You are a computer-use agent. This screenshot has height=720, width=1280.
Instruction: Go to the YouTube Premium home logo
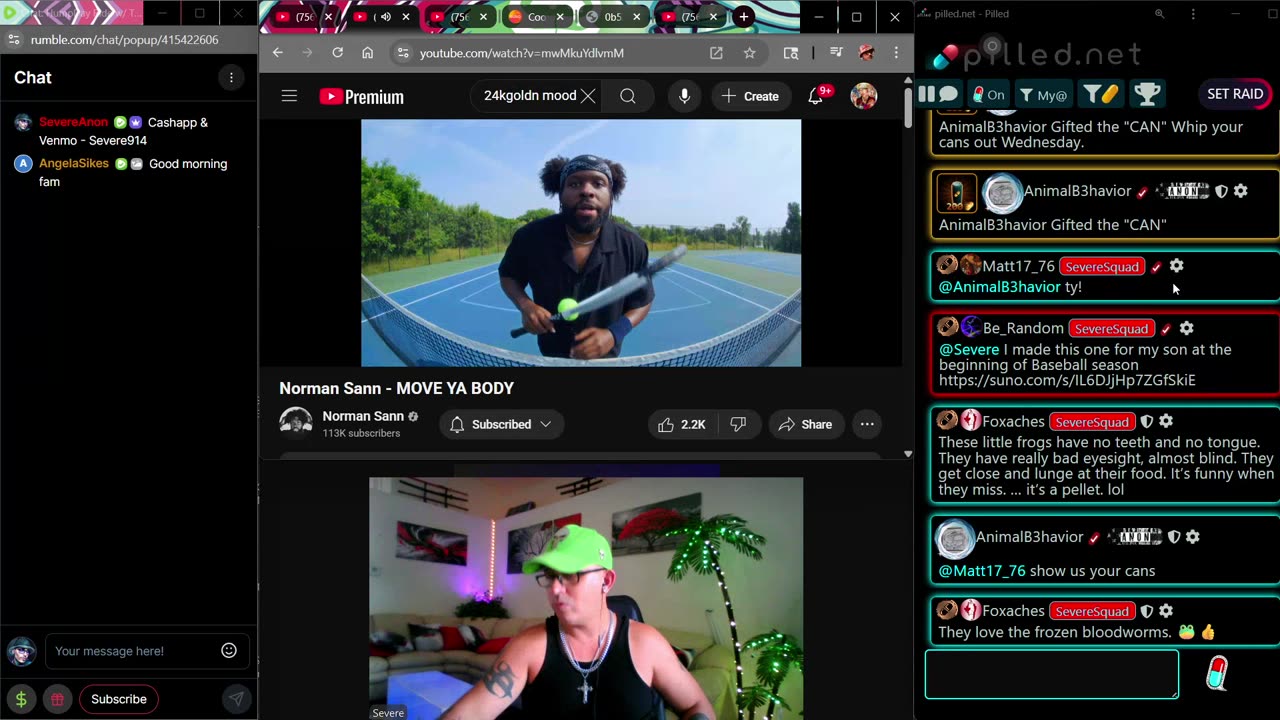362,97
